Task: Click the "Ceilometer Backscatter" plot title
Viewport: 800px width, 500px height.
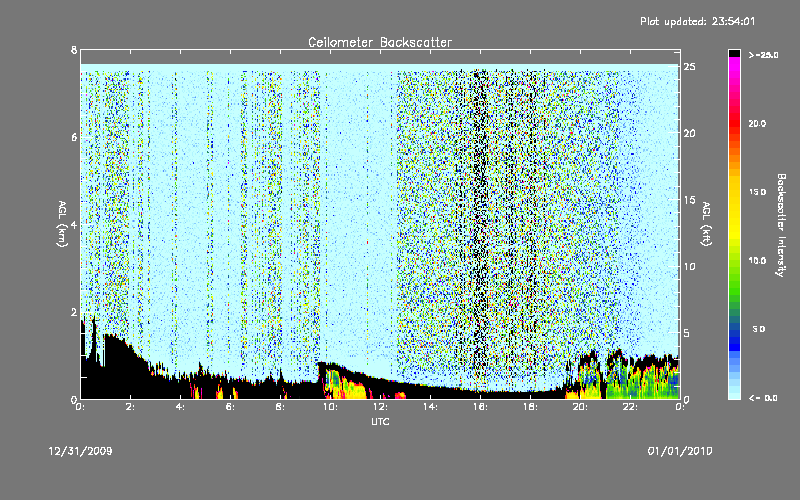Action: click(380, 42)
